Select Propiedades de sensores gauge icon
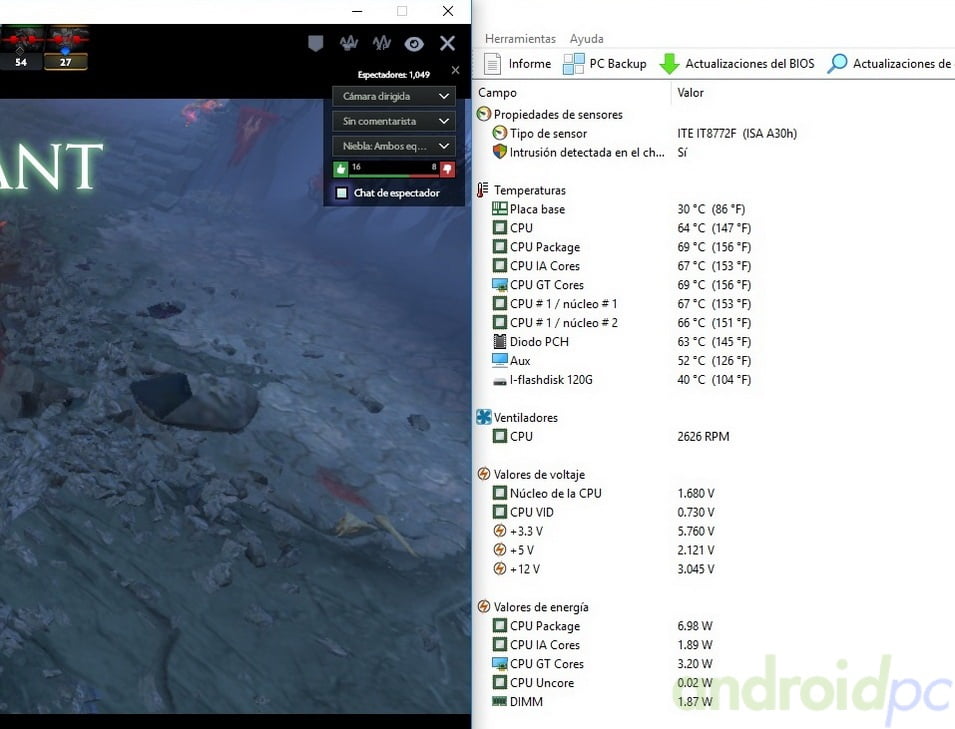The height and width of the screenshot is (729, 955). tap(484, 114)
